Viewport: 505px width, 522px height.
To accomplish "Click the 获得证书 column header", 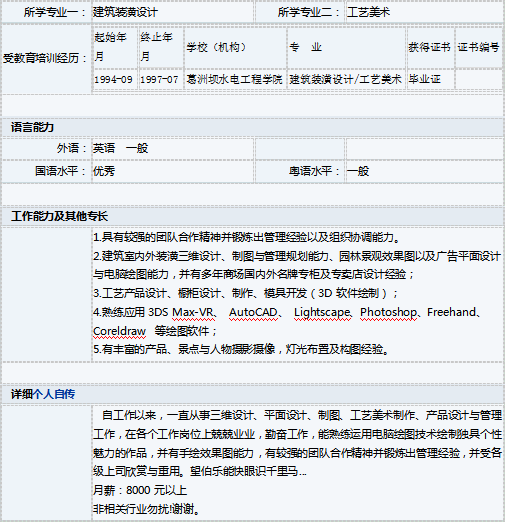I will 430,47.
